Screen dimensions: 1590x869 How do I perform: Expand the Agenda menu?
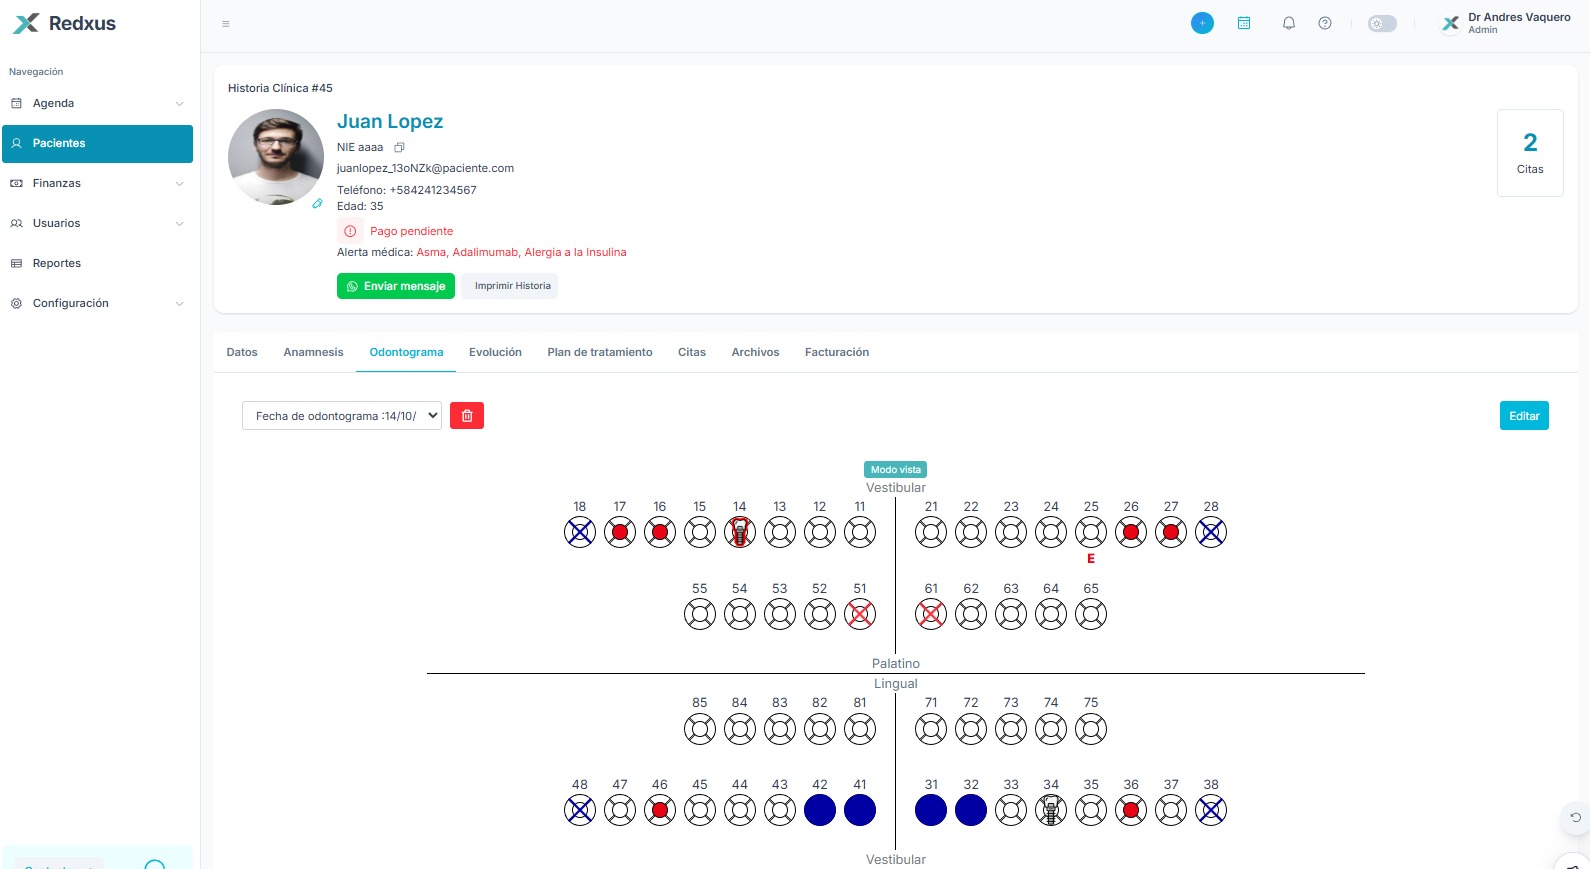tap(97, 103)
